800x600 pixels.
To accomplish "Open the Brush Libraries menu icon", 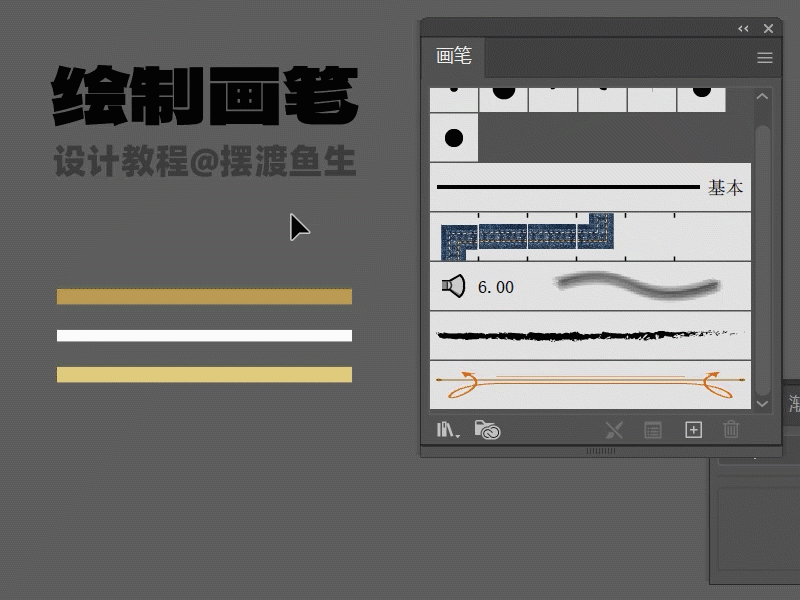I will click(447, 430).
